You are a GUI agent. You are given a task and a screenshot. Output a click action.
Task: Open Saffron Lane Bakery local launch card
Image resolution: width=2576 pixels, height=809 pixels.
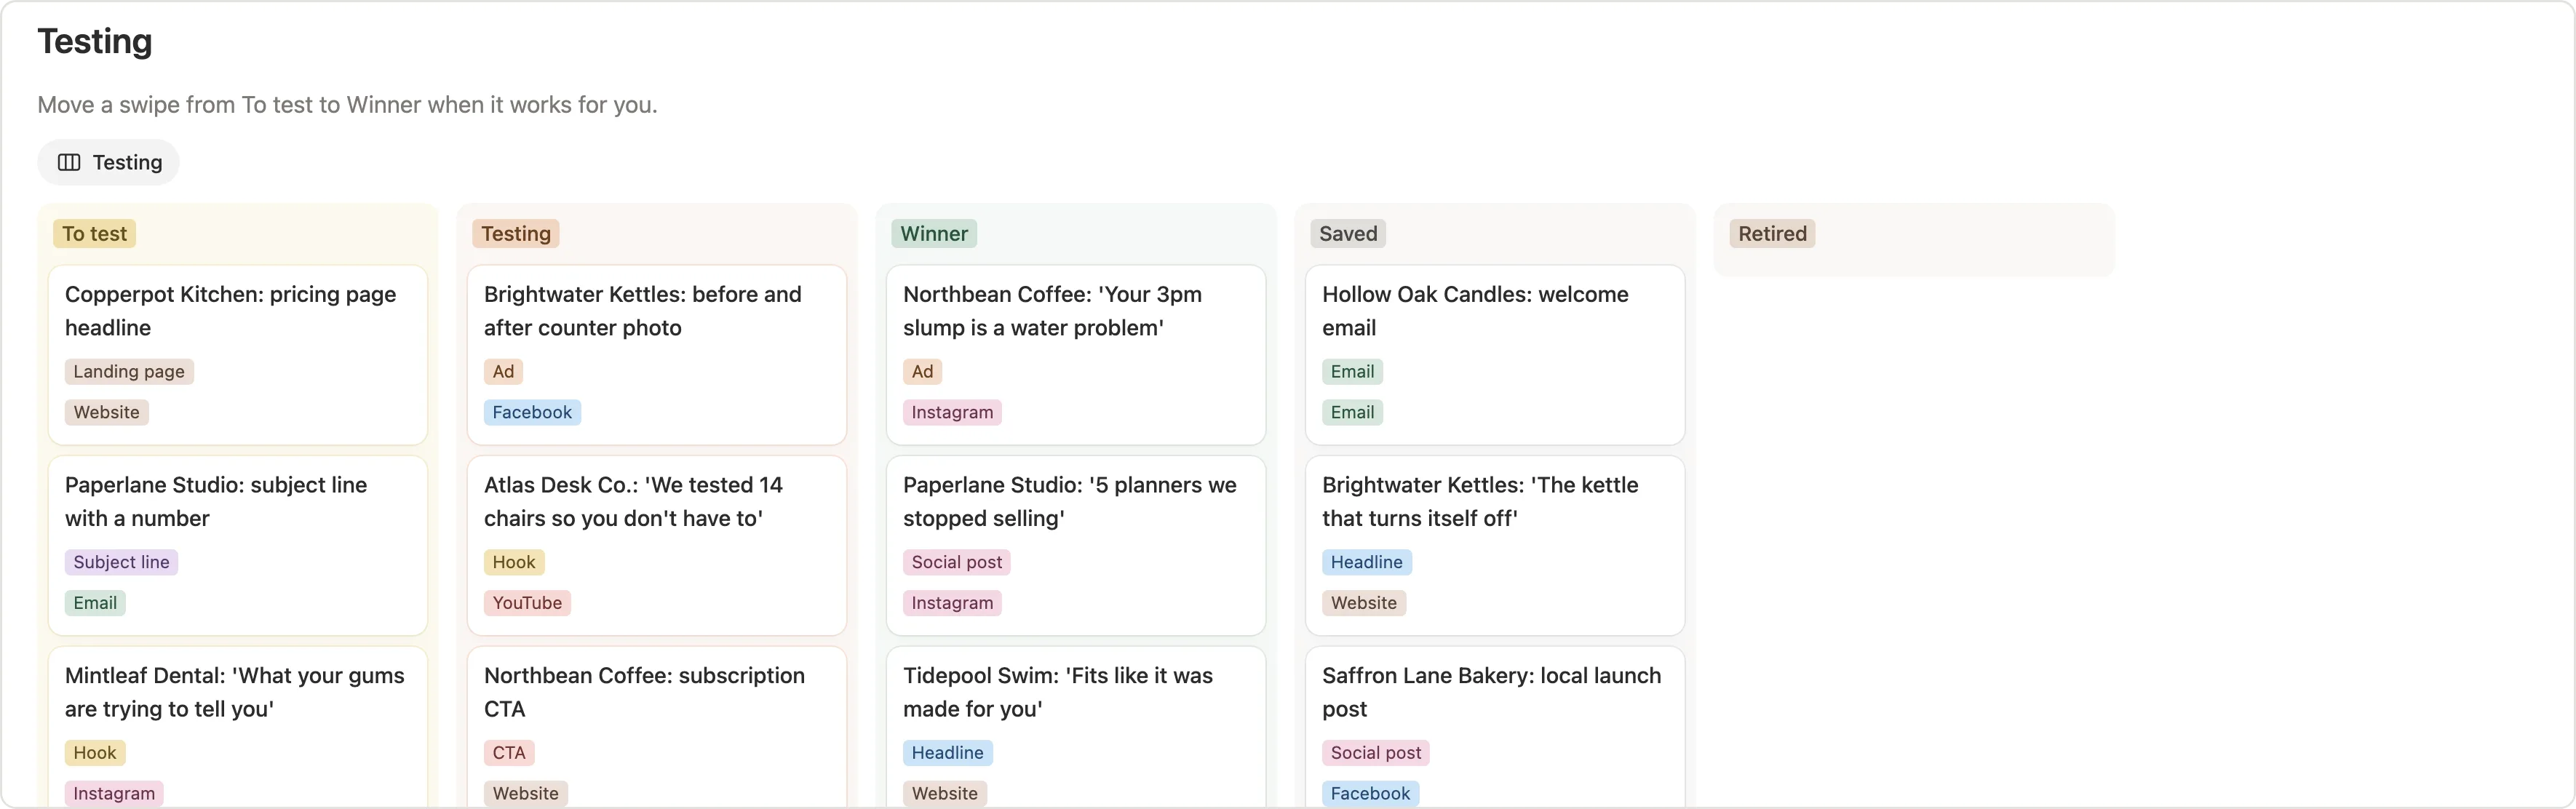tap(1495, 727)
